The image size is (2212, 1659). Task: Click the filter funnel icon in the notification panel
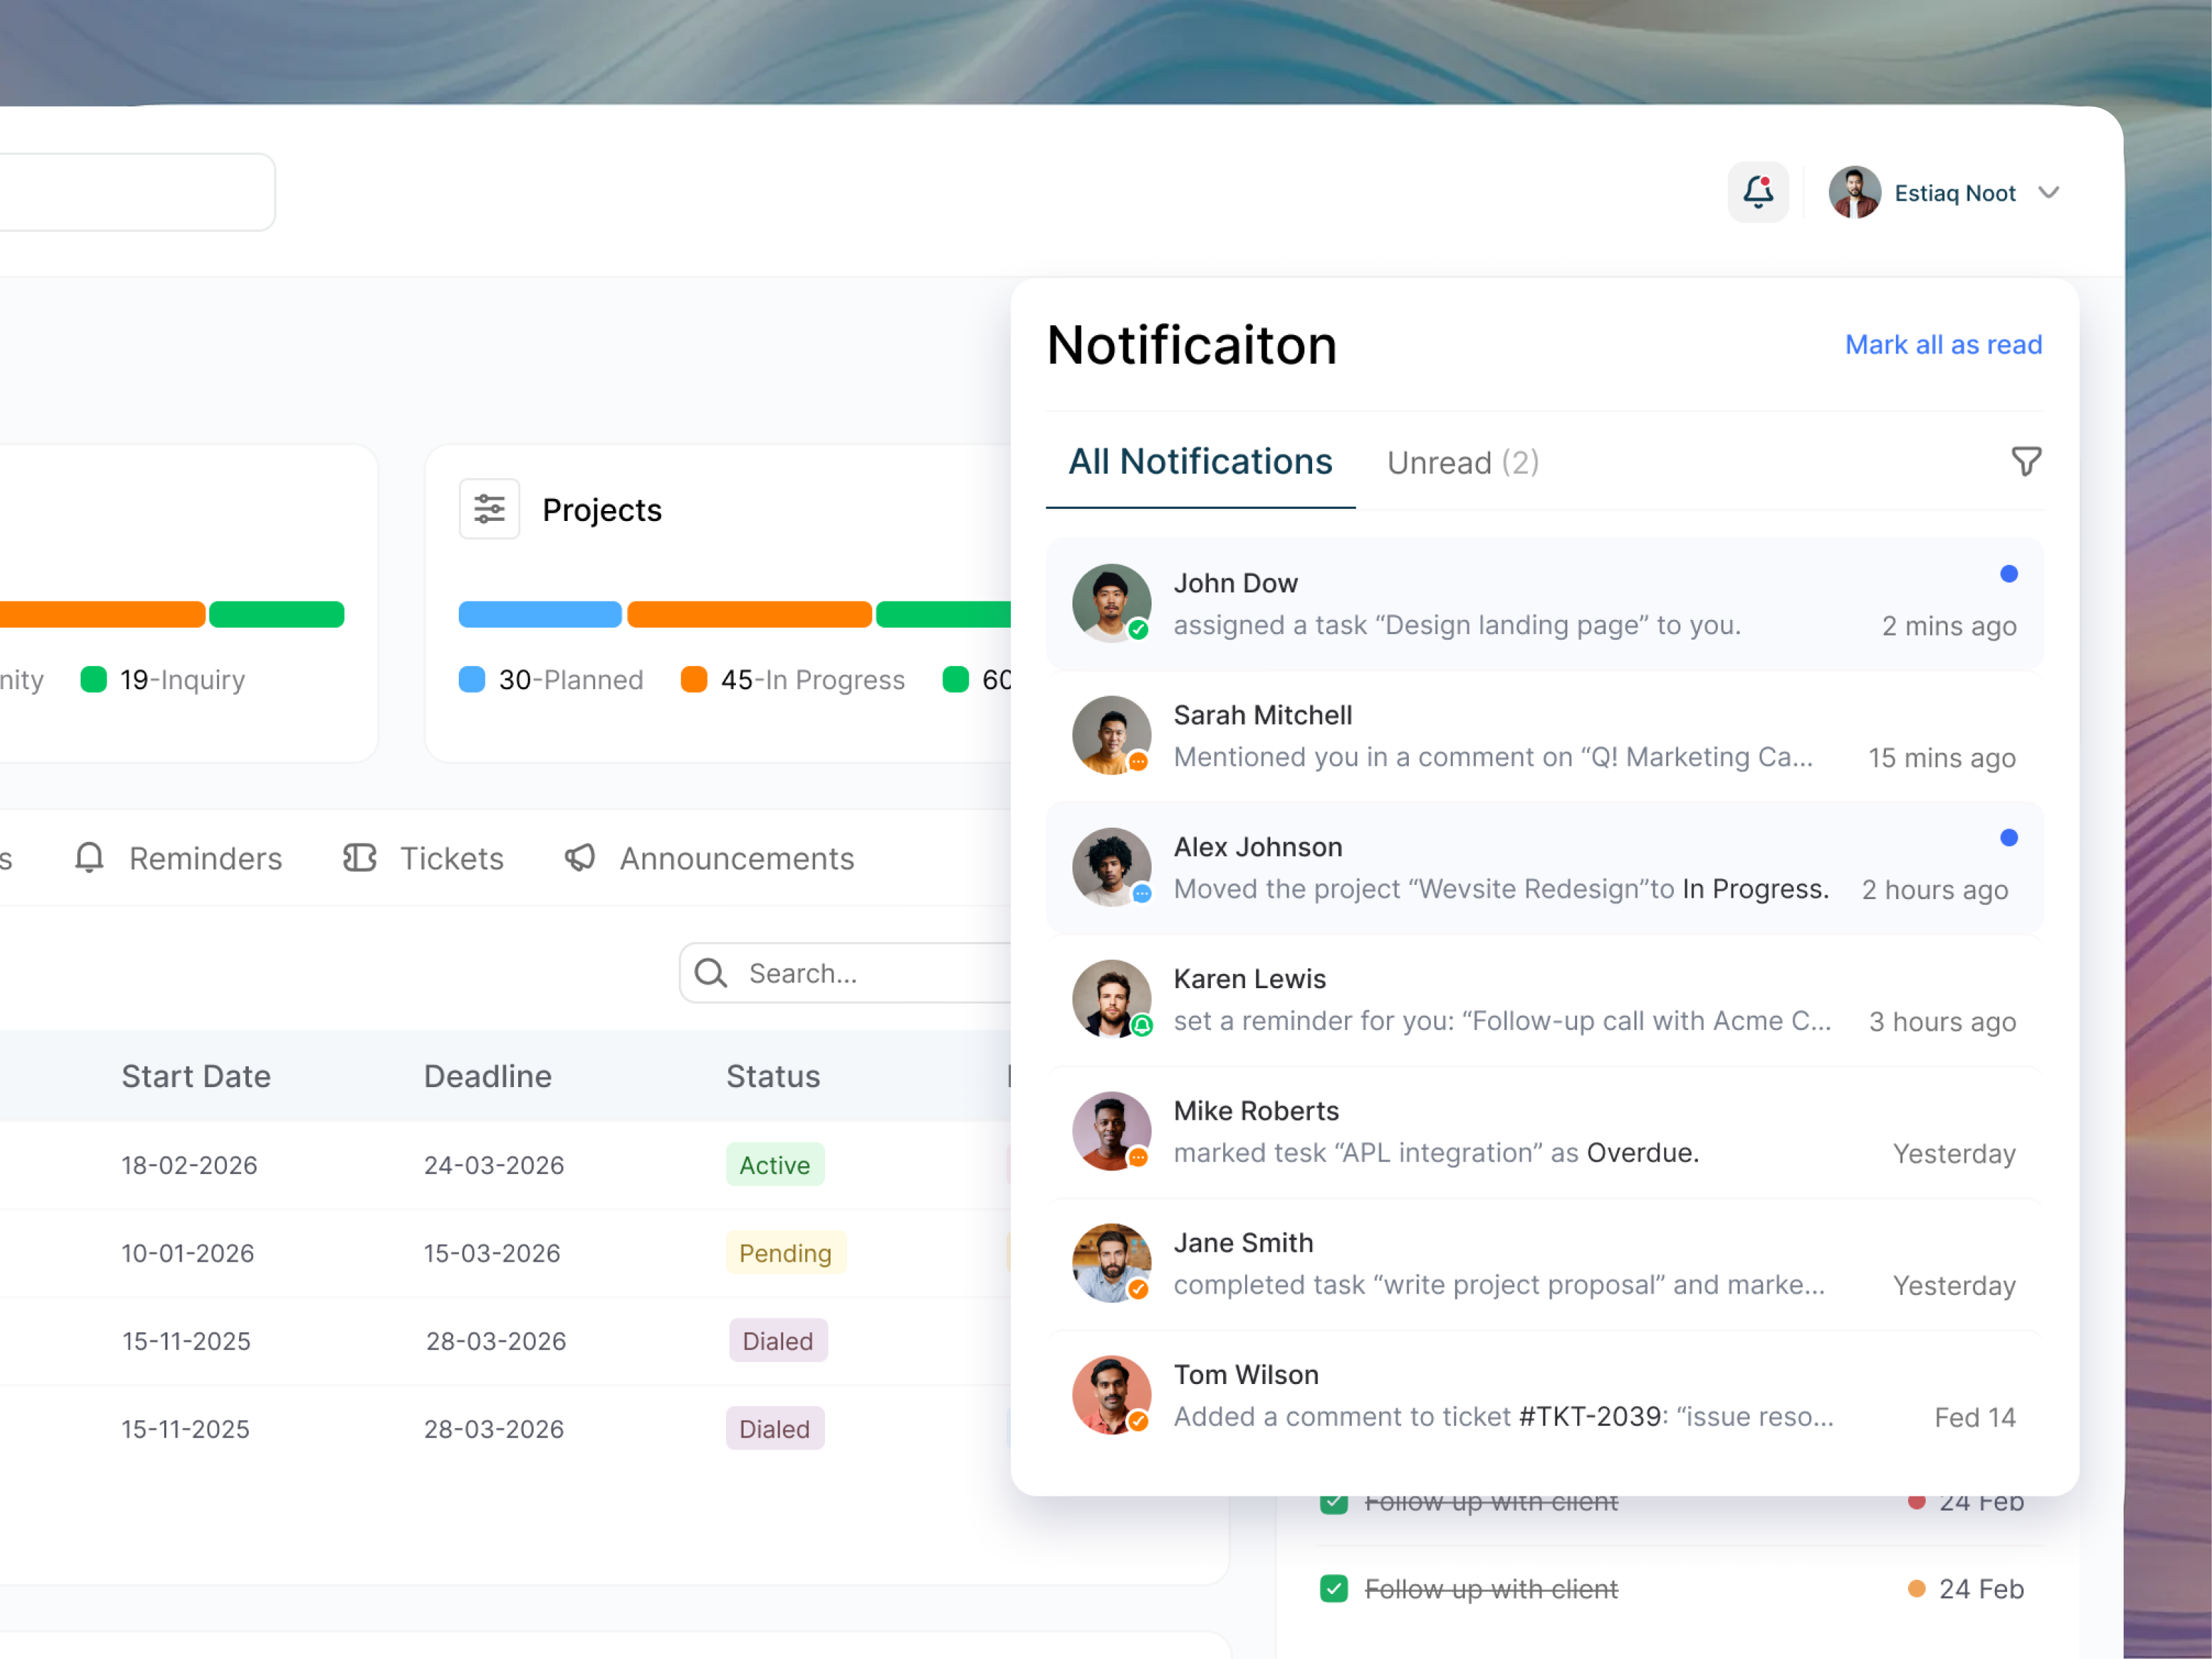[2026, 461]
